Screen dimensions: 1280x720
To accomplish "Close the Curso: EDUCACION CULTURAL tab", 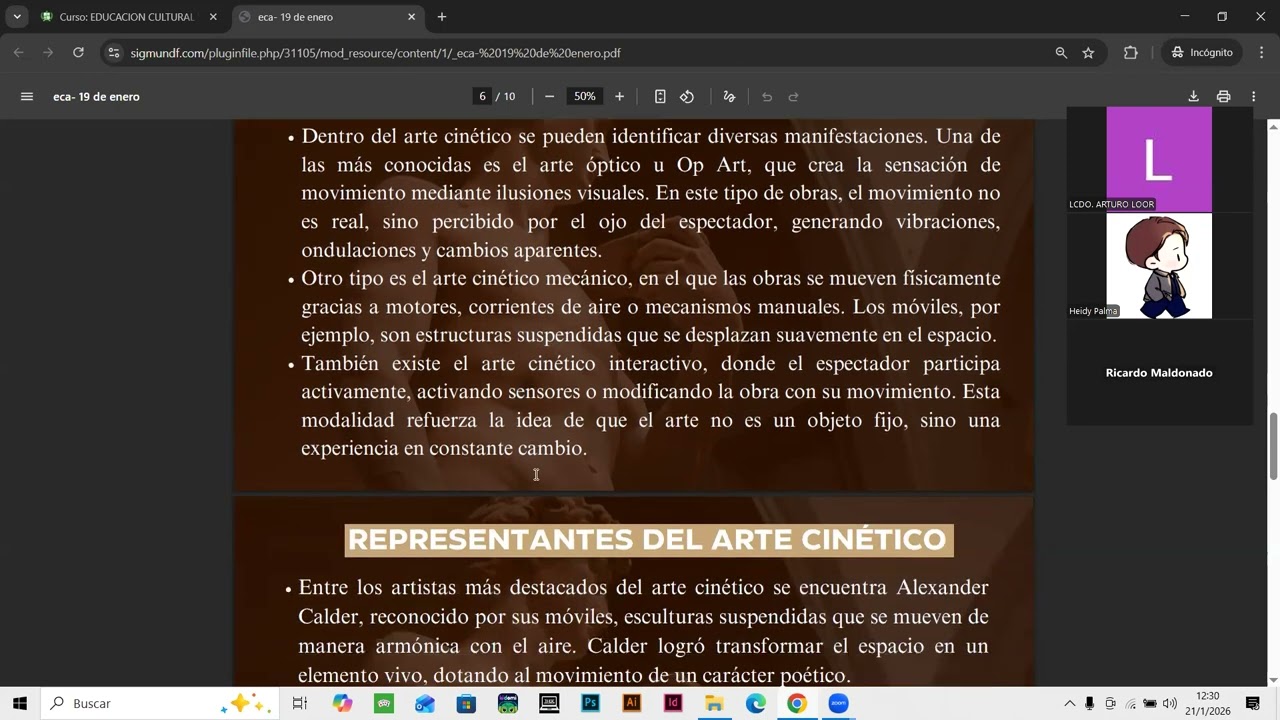I will coord(213,17).
